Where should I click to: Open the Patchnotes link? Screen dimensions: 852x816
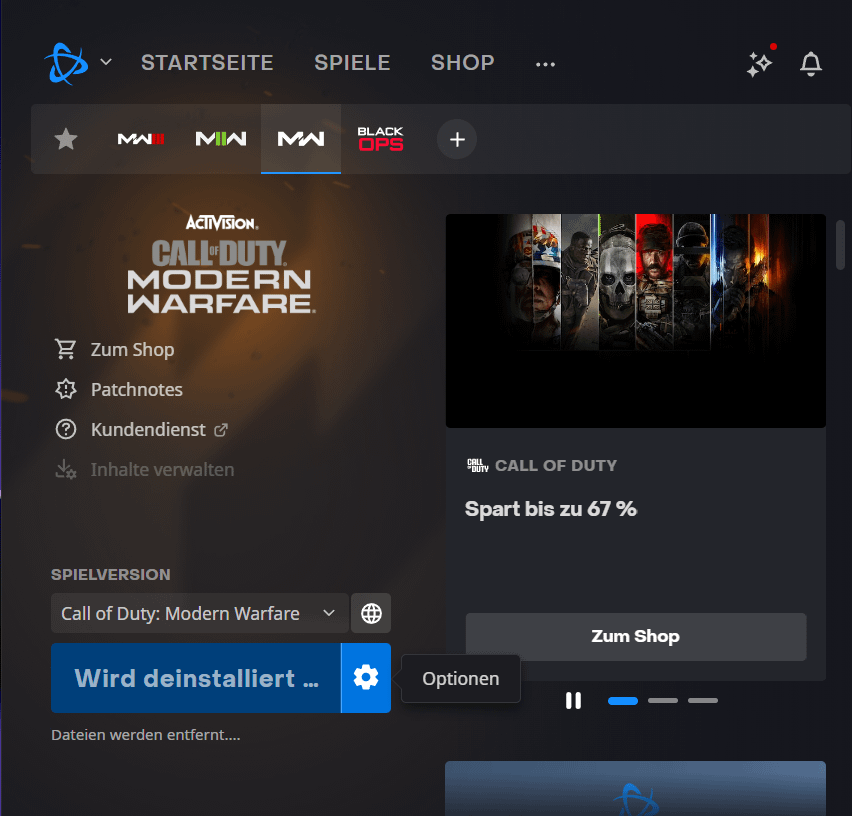click(x=136, y=389)
